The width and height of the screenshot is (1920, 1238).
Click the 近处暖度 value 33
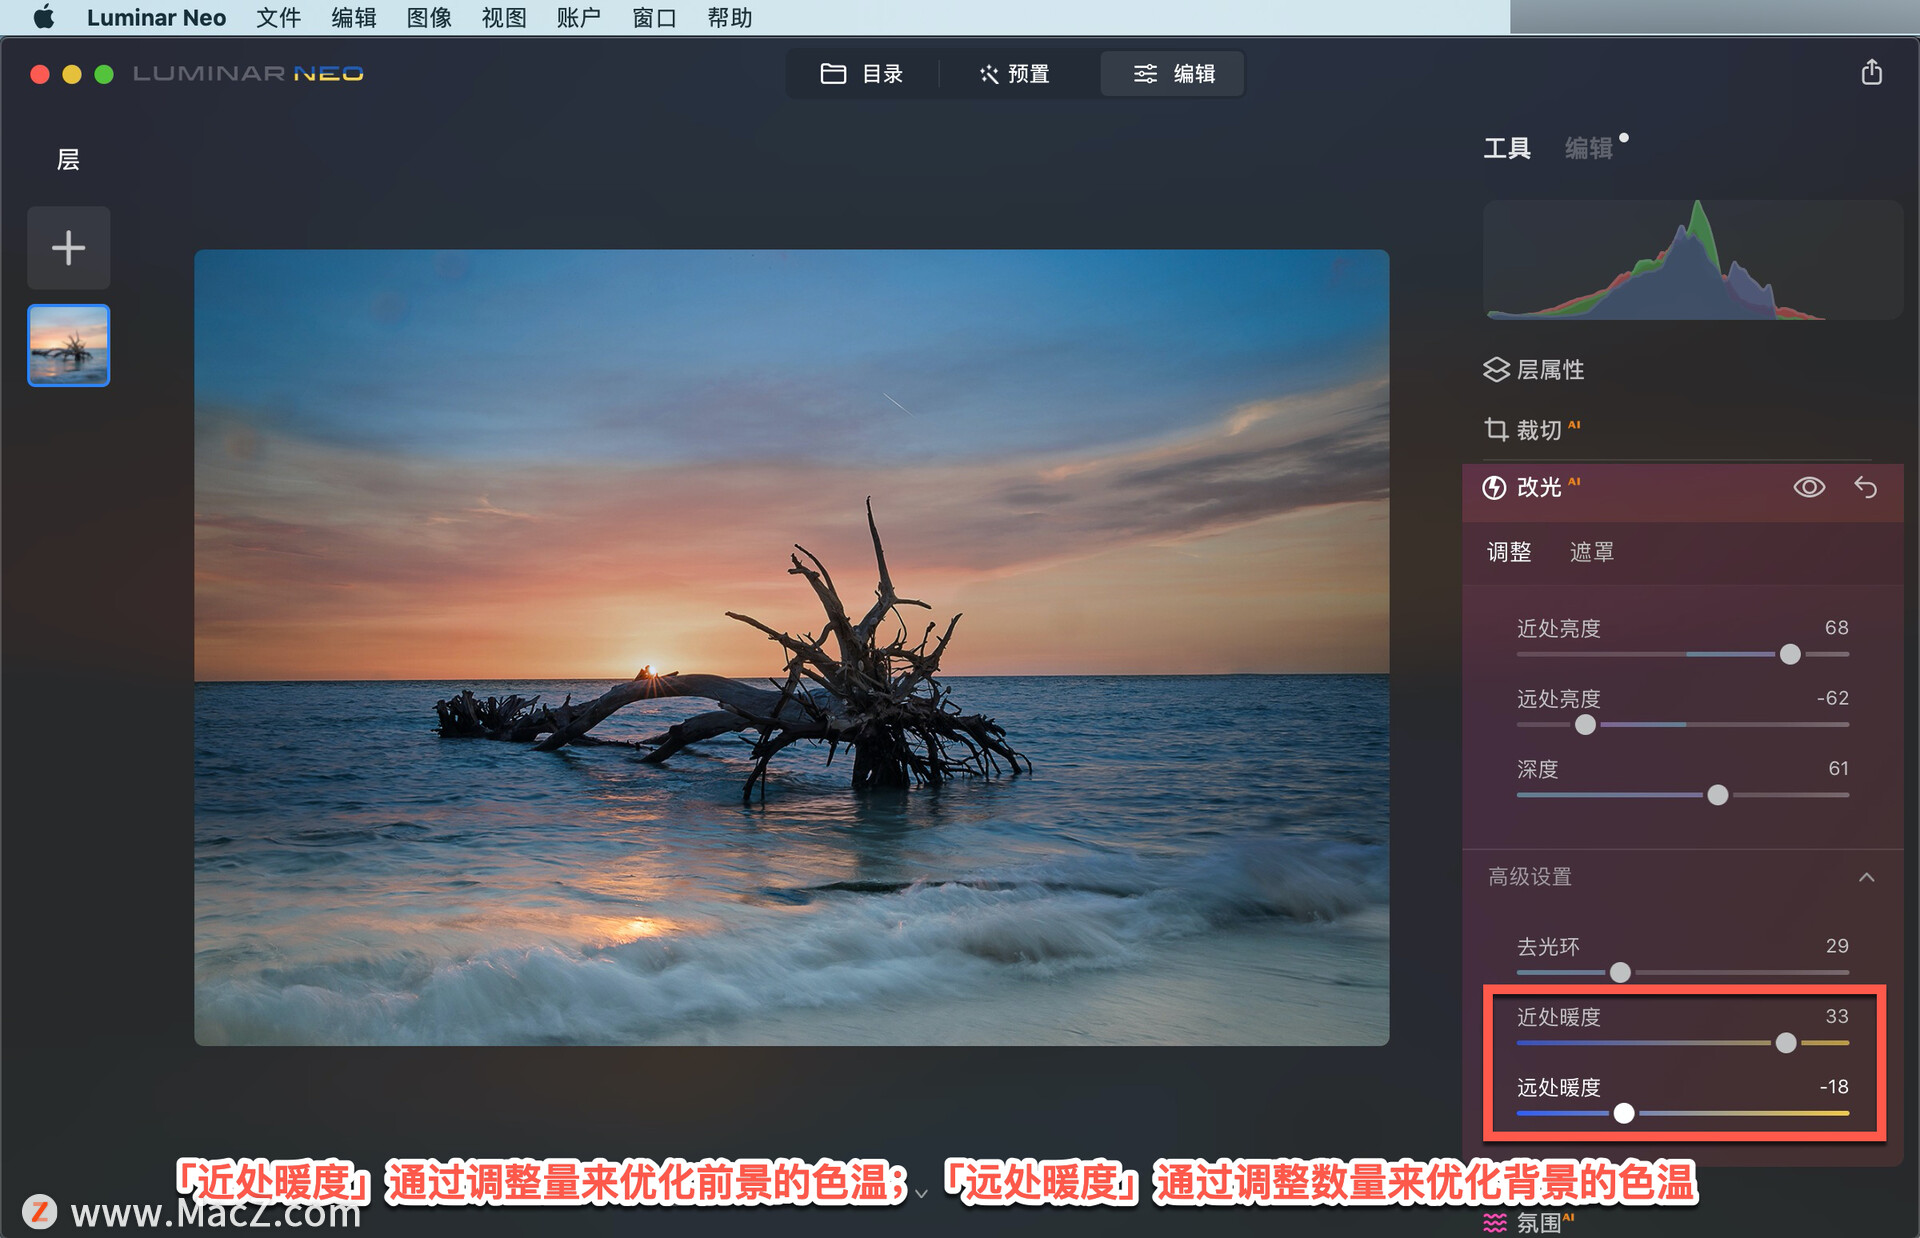coord(1837,1017)
